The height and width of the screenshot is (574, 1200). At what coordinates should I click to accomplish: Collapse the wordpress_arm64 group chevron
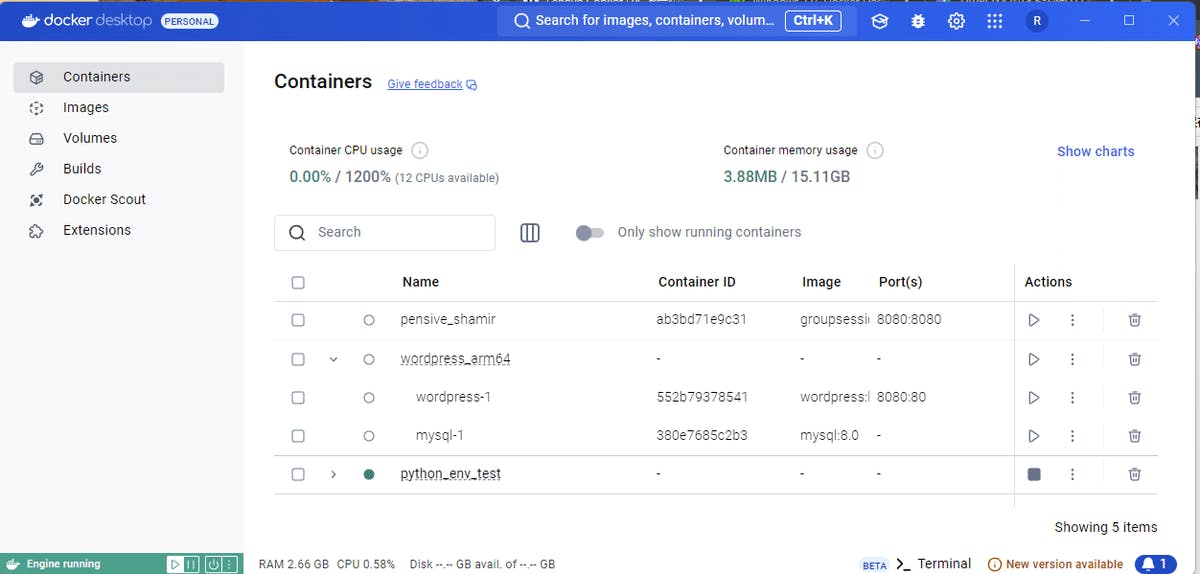point(334,359)
